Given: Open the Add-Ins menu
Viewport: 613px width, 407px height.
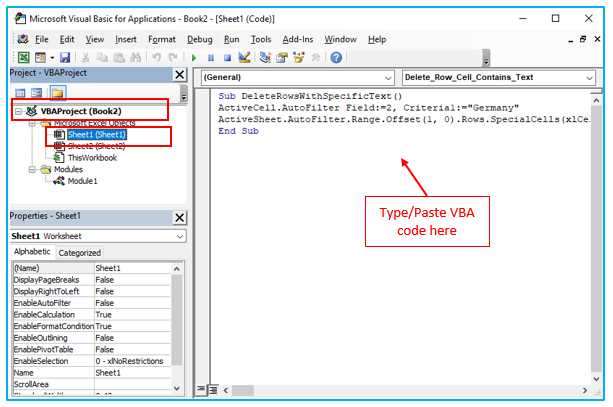Looking at the screenshot, I should pos(298,39).
